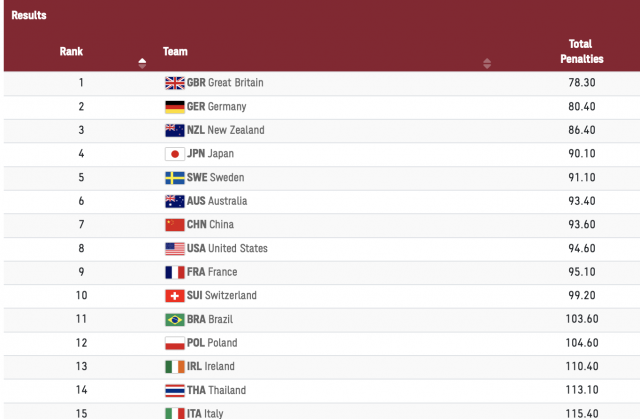Click Great Britain's 78.30 penalties value
The height and width of the screenshot is (419, 640).
pos(582,83)
